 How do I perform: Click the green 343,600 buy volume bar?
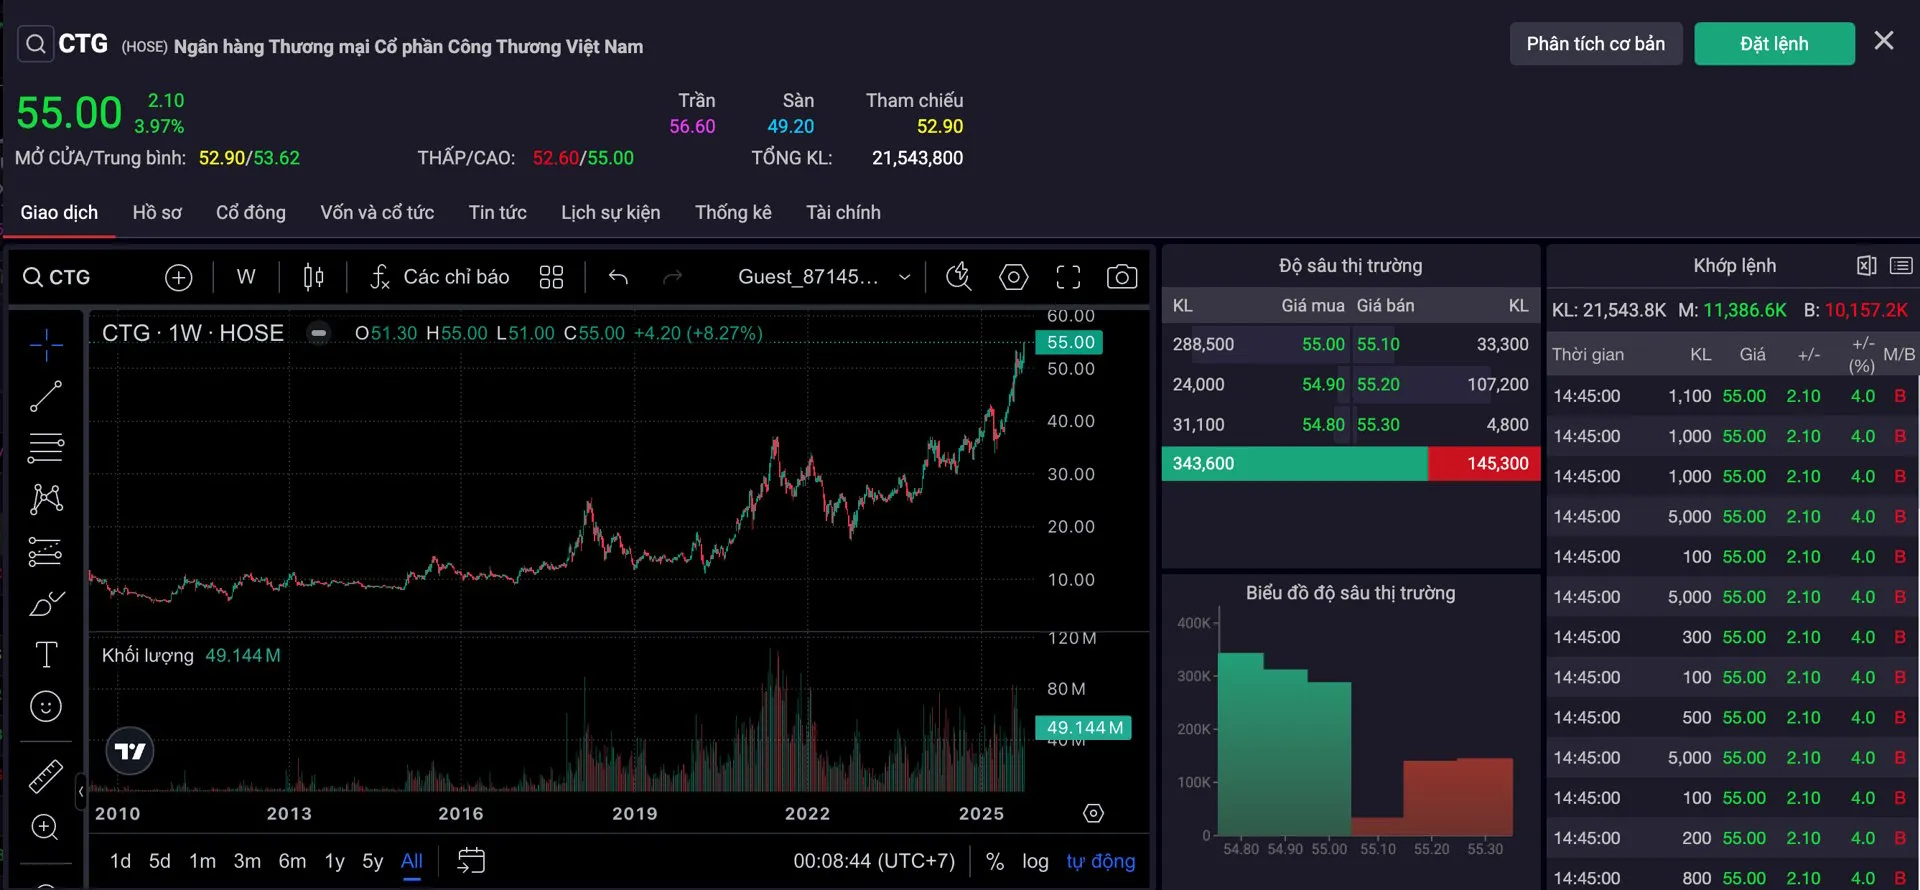pos(1295,464)
